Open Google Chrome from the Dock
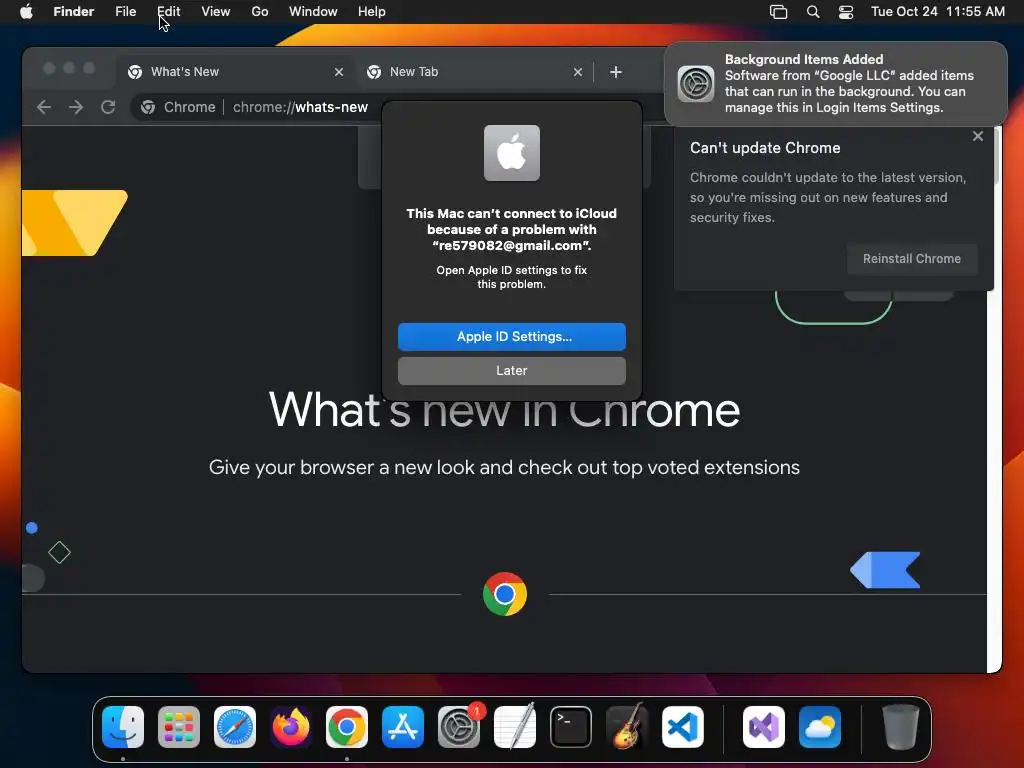 tap(347, 727)
